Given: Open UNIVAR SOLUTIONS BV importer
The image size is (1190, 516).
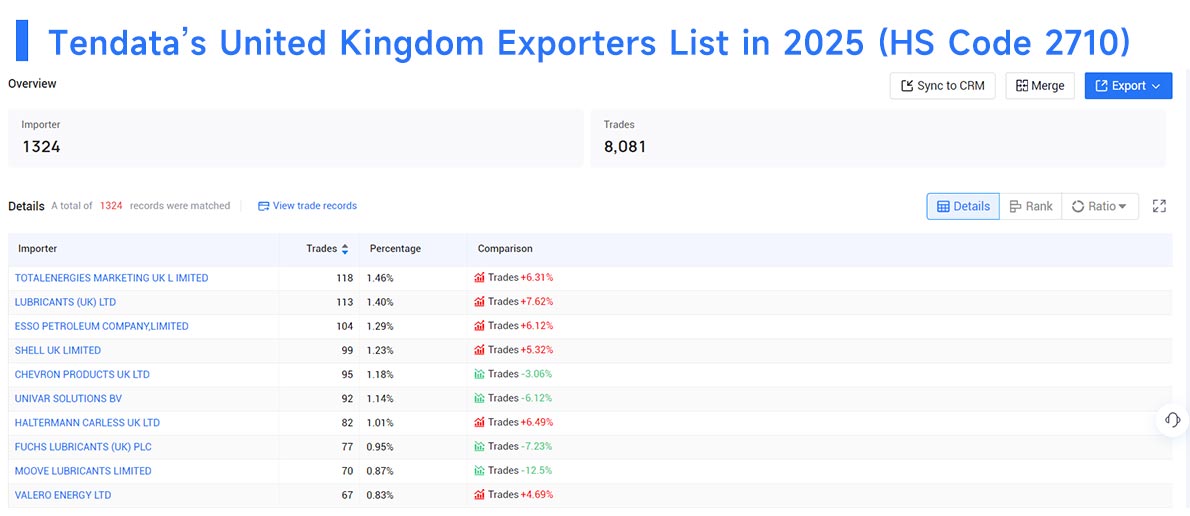Looking at the screenshot, I should (68, 398).
